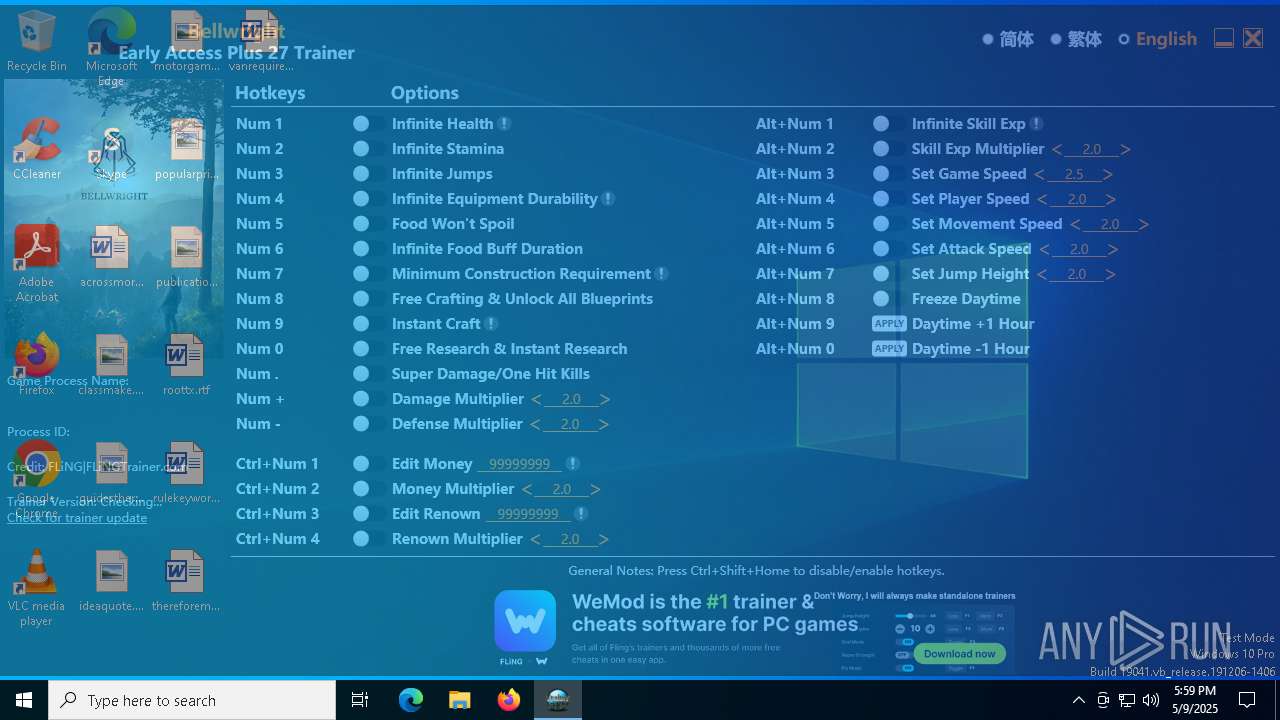Open File Explorer from the taskbar
Image resolution: width=1280 pixels, height=720 pixels.
click(x=460, y=700)
